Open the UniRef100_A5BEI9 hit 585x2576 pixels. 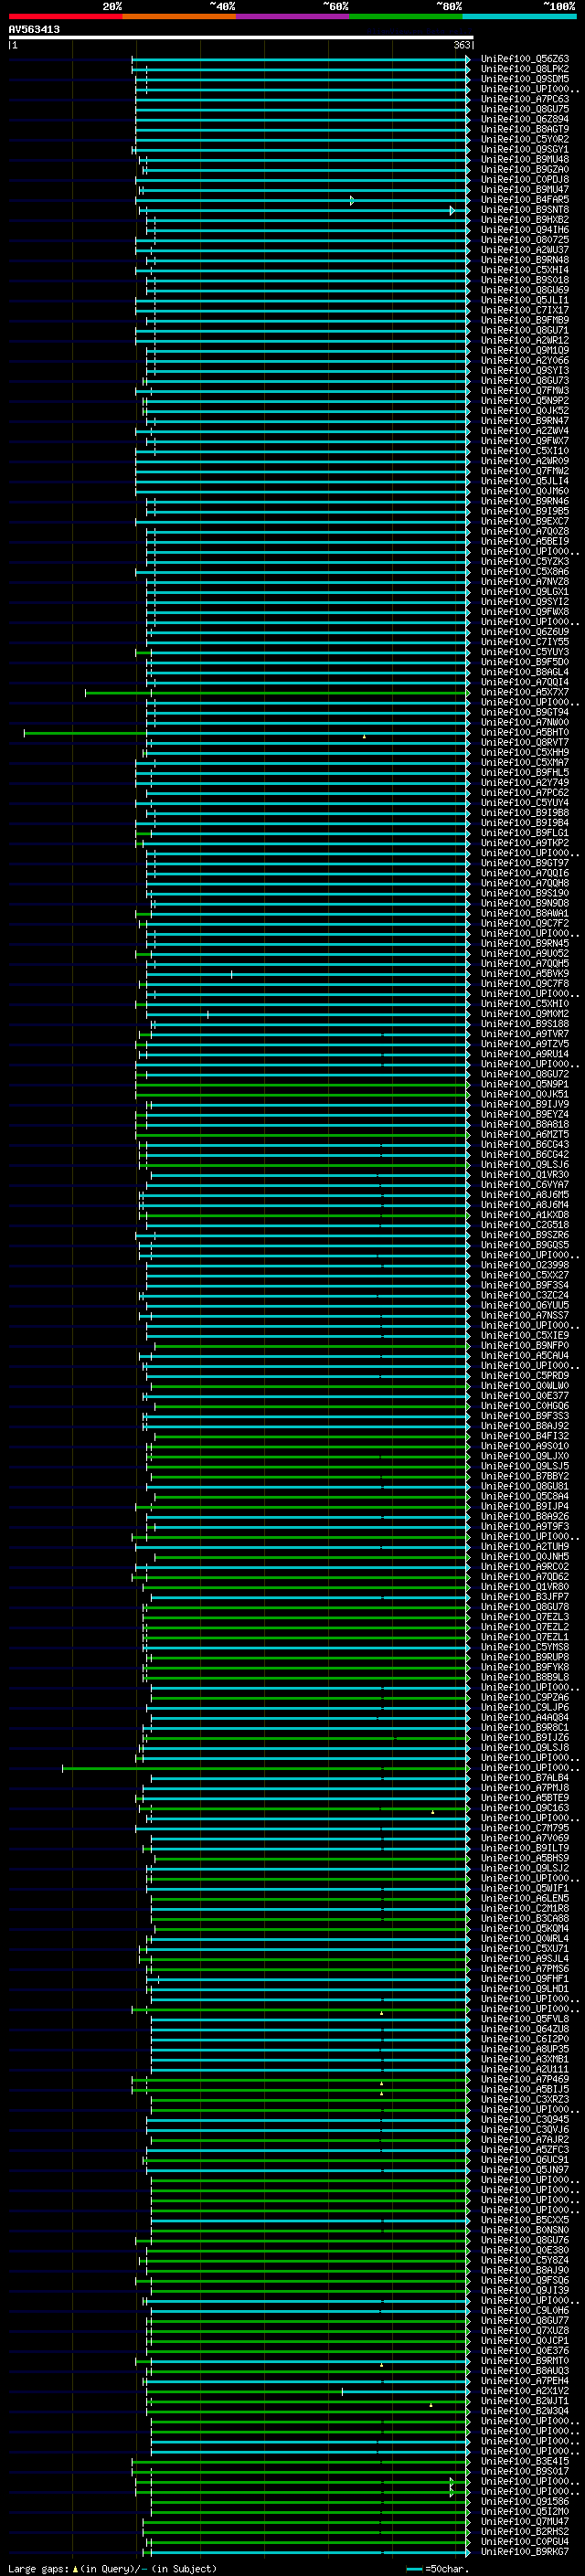525,541
